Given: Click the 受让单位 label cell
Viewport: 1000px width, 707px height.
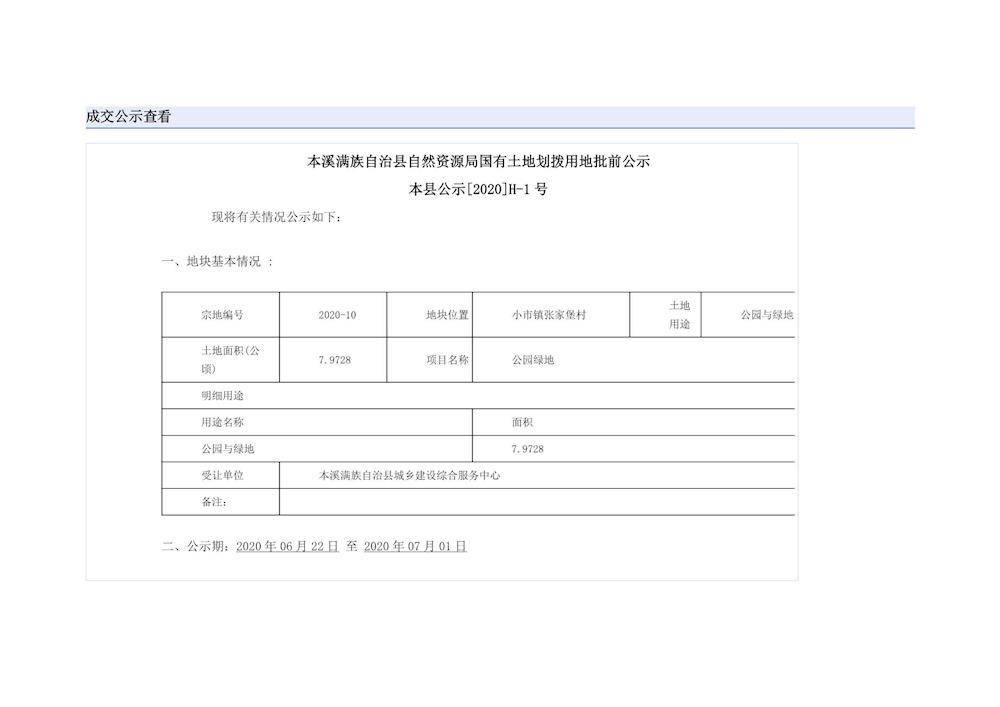Looking at the screenshot, I should (222, 476).
